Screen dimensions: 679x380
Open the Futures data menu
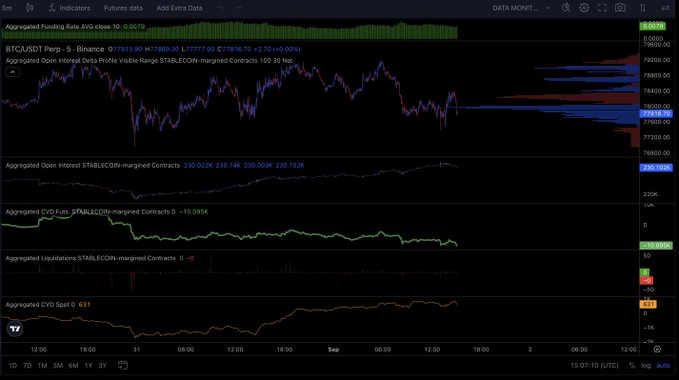(123, 8)
